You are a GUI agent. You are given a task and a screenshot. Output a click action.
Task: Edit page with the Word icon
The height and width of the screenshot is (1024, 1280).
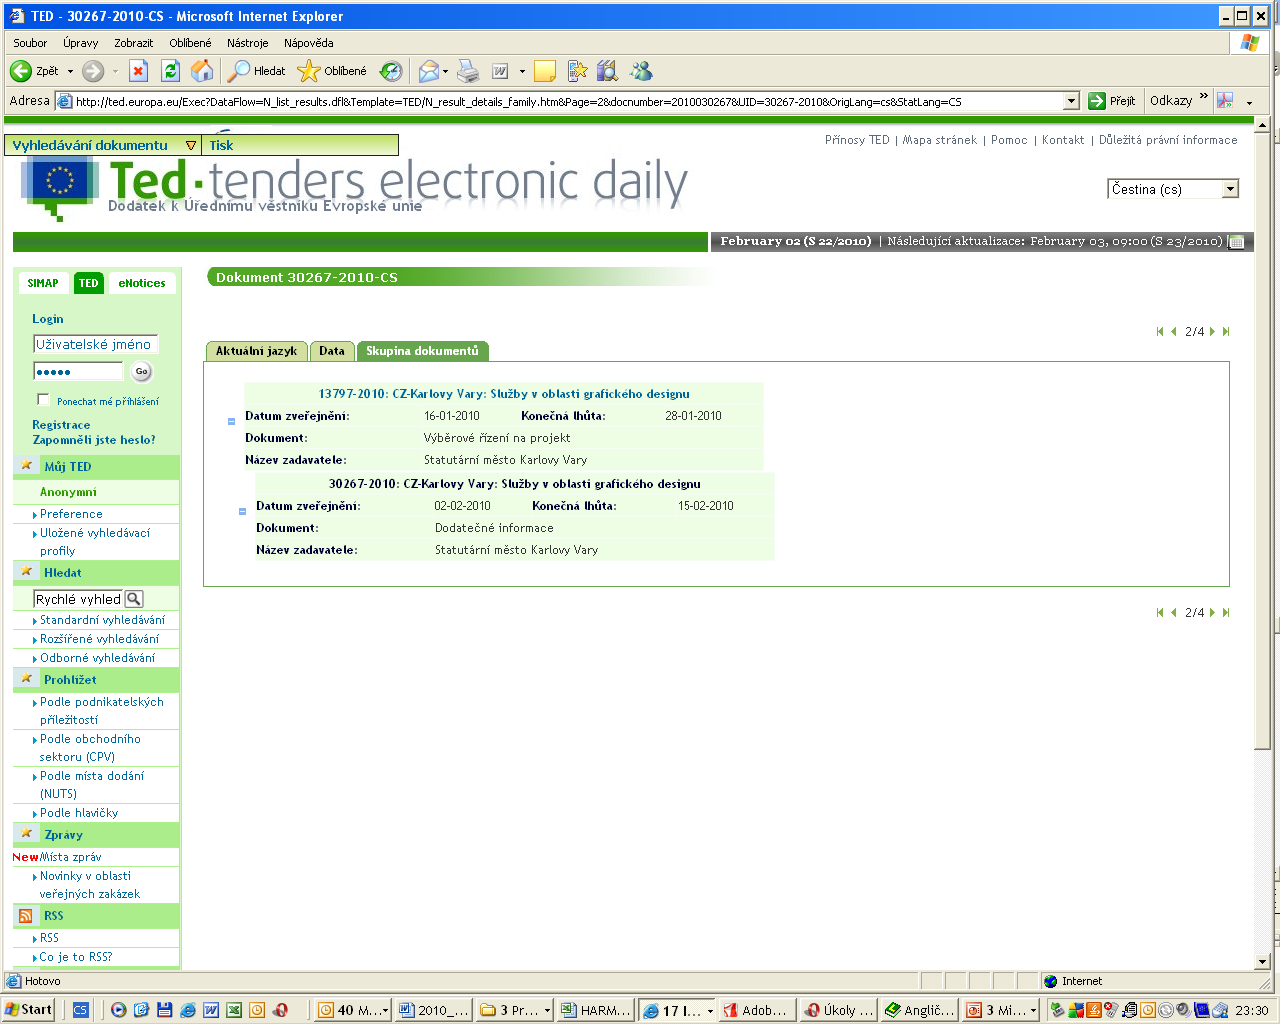point(500,71)
